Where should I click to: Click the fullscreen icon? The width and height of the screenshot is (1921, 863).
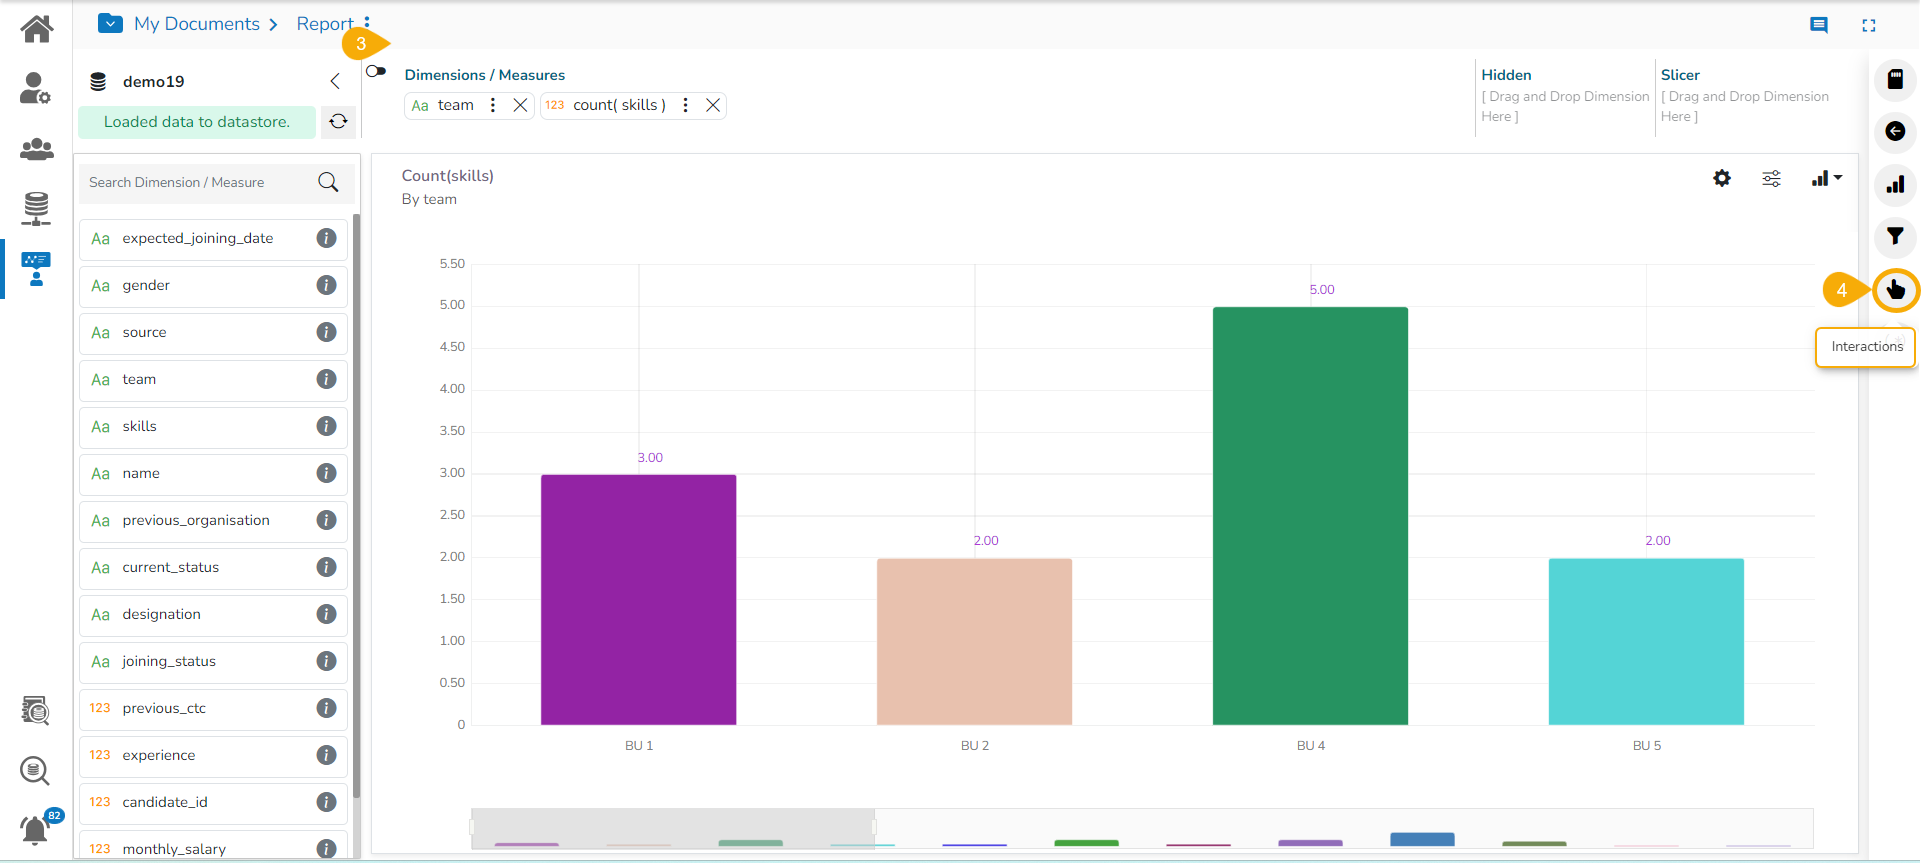tap(1869, 25)
